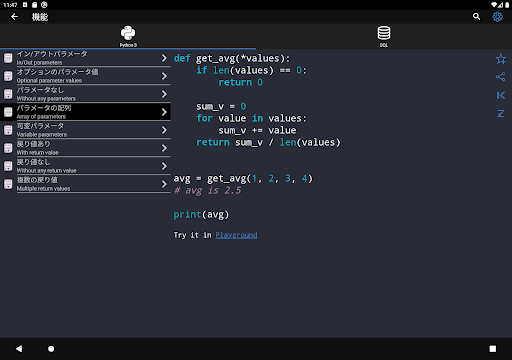Expand chevron for Optional parameter values
This screenshot has height=360, width=512.
164,76
